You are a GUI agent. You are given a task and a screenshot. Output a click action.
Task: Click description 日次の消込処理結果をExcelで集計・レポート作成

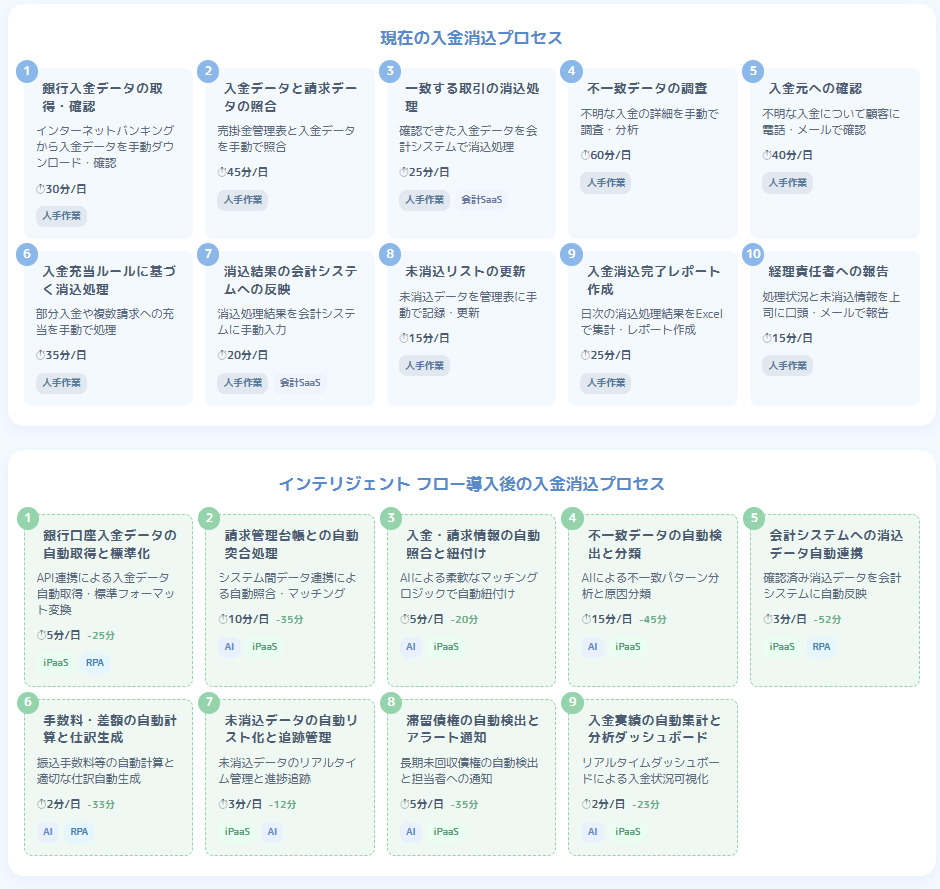pyautogui.click(x=652, y=321)
